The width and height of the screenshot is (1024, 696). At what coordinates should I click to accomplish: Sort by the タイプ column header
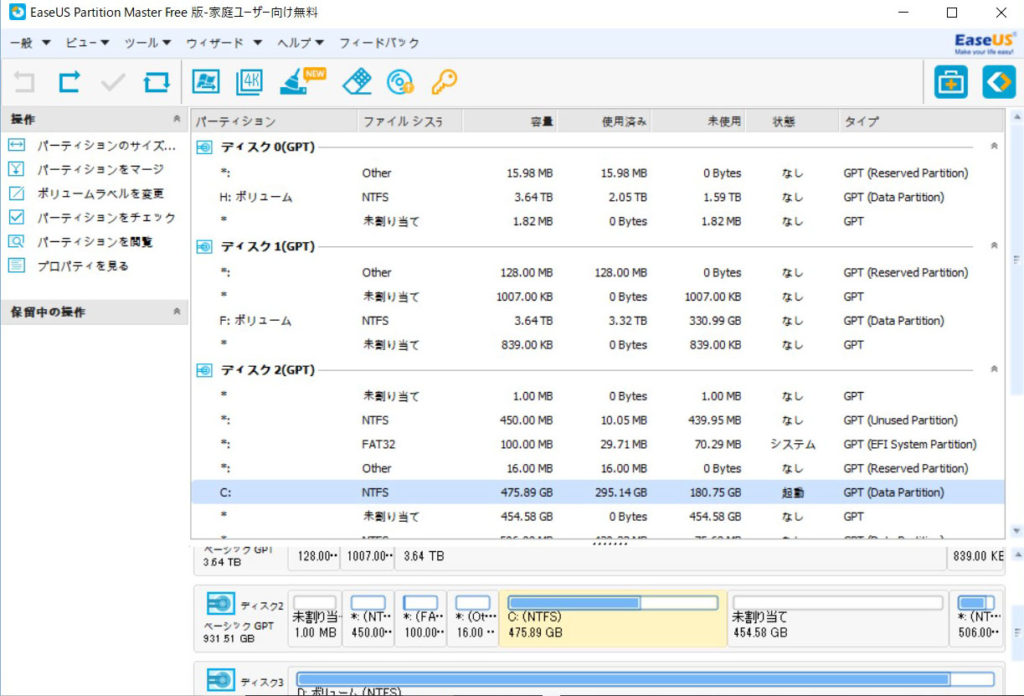tap(921, 121)
